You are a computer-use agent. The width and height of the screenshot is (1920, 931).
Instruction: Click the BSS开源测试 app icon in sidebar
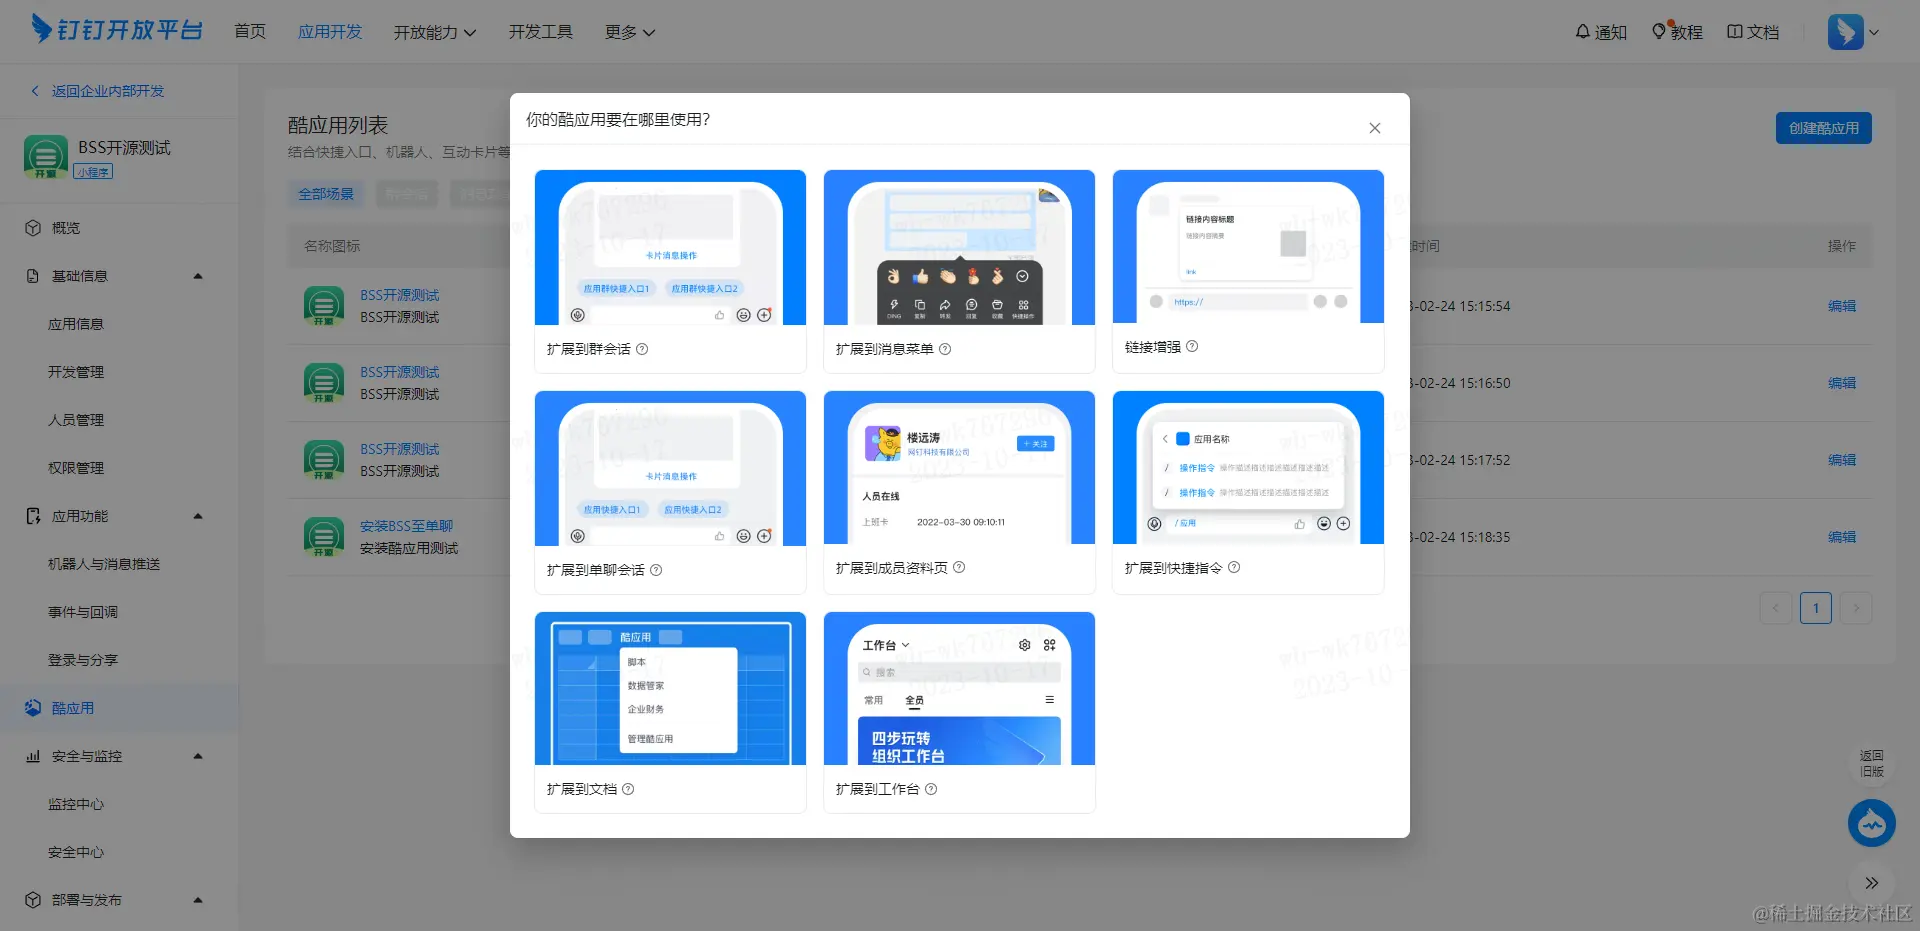[x=46, y=157]
